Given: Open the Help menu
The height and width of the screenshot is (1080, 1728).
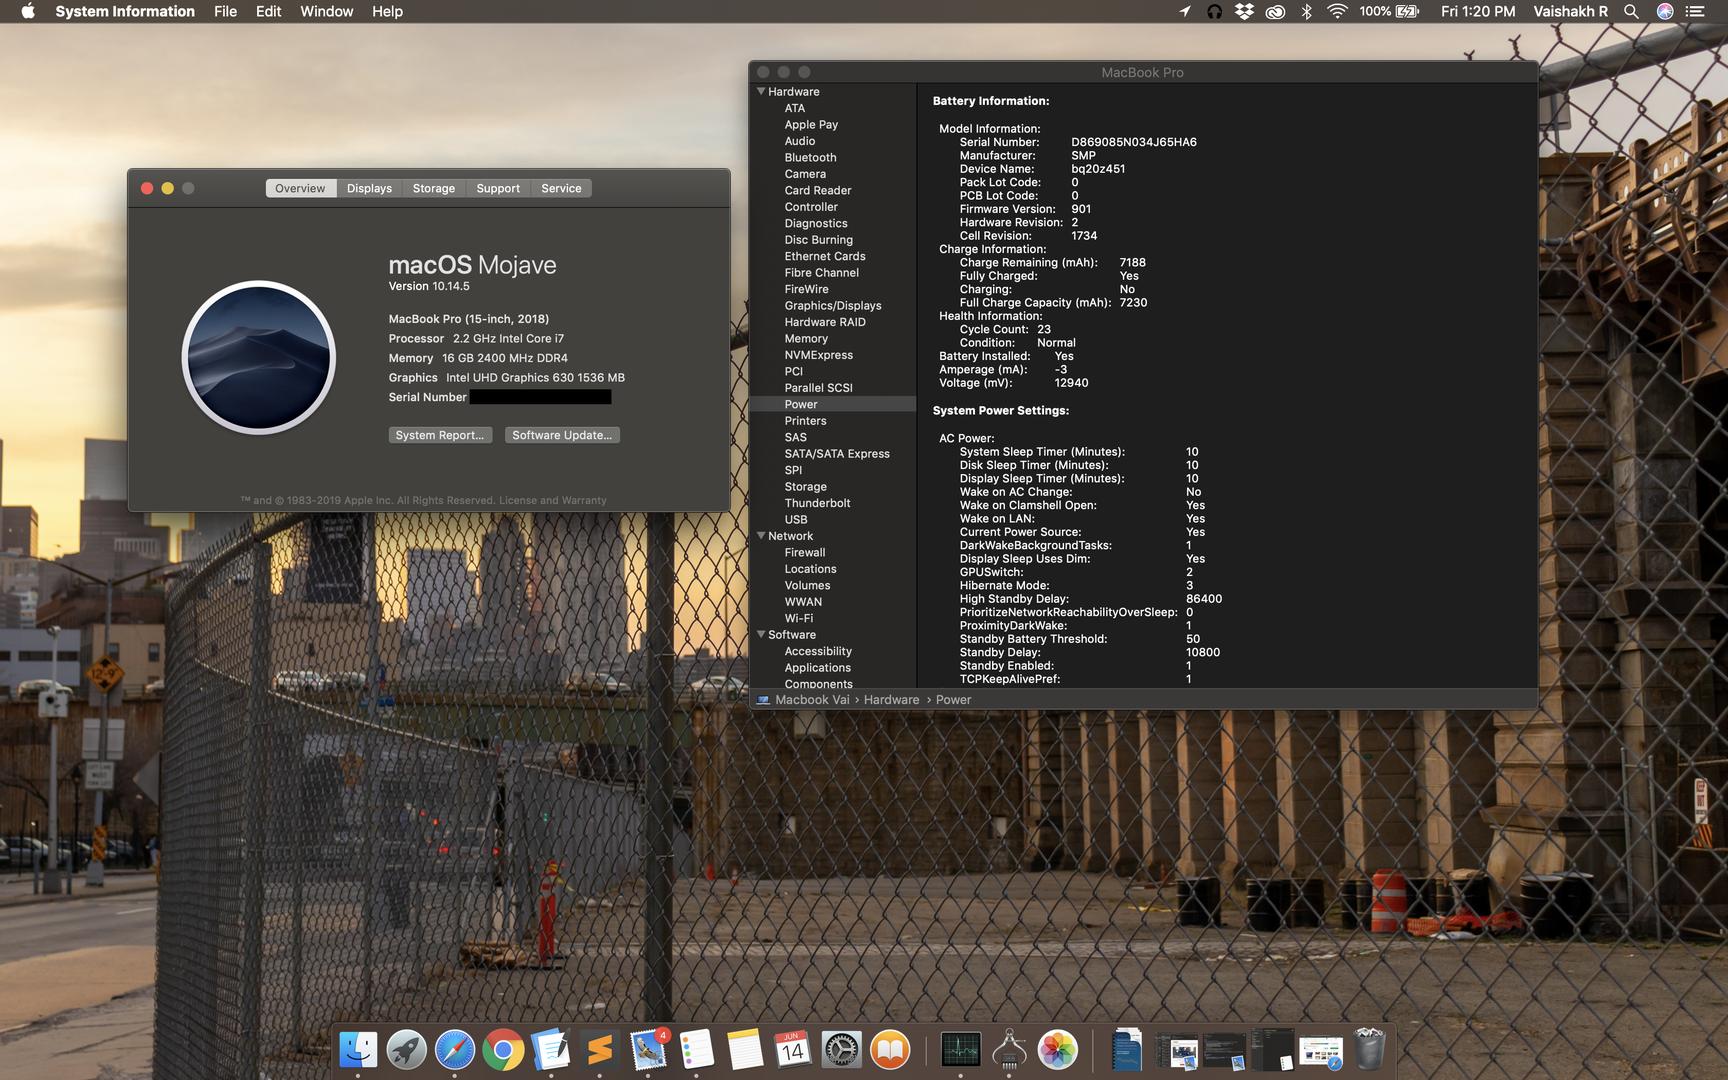Looking at the screenshot, I should tap(387, 11).
